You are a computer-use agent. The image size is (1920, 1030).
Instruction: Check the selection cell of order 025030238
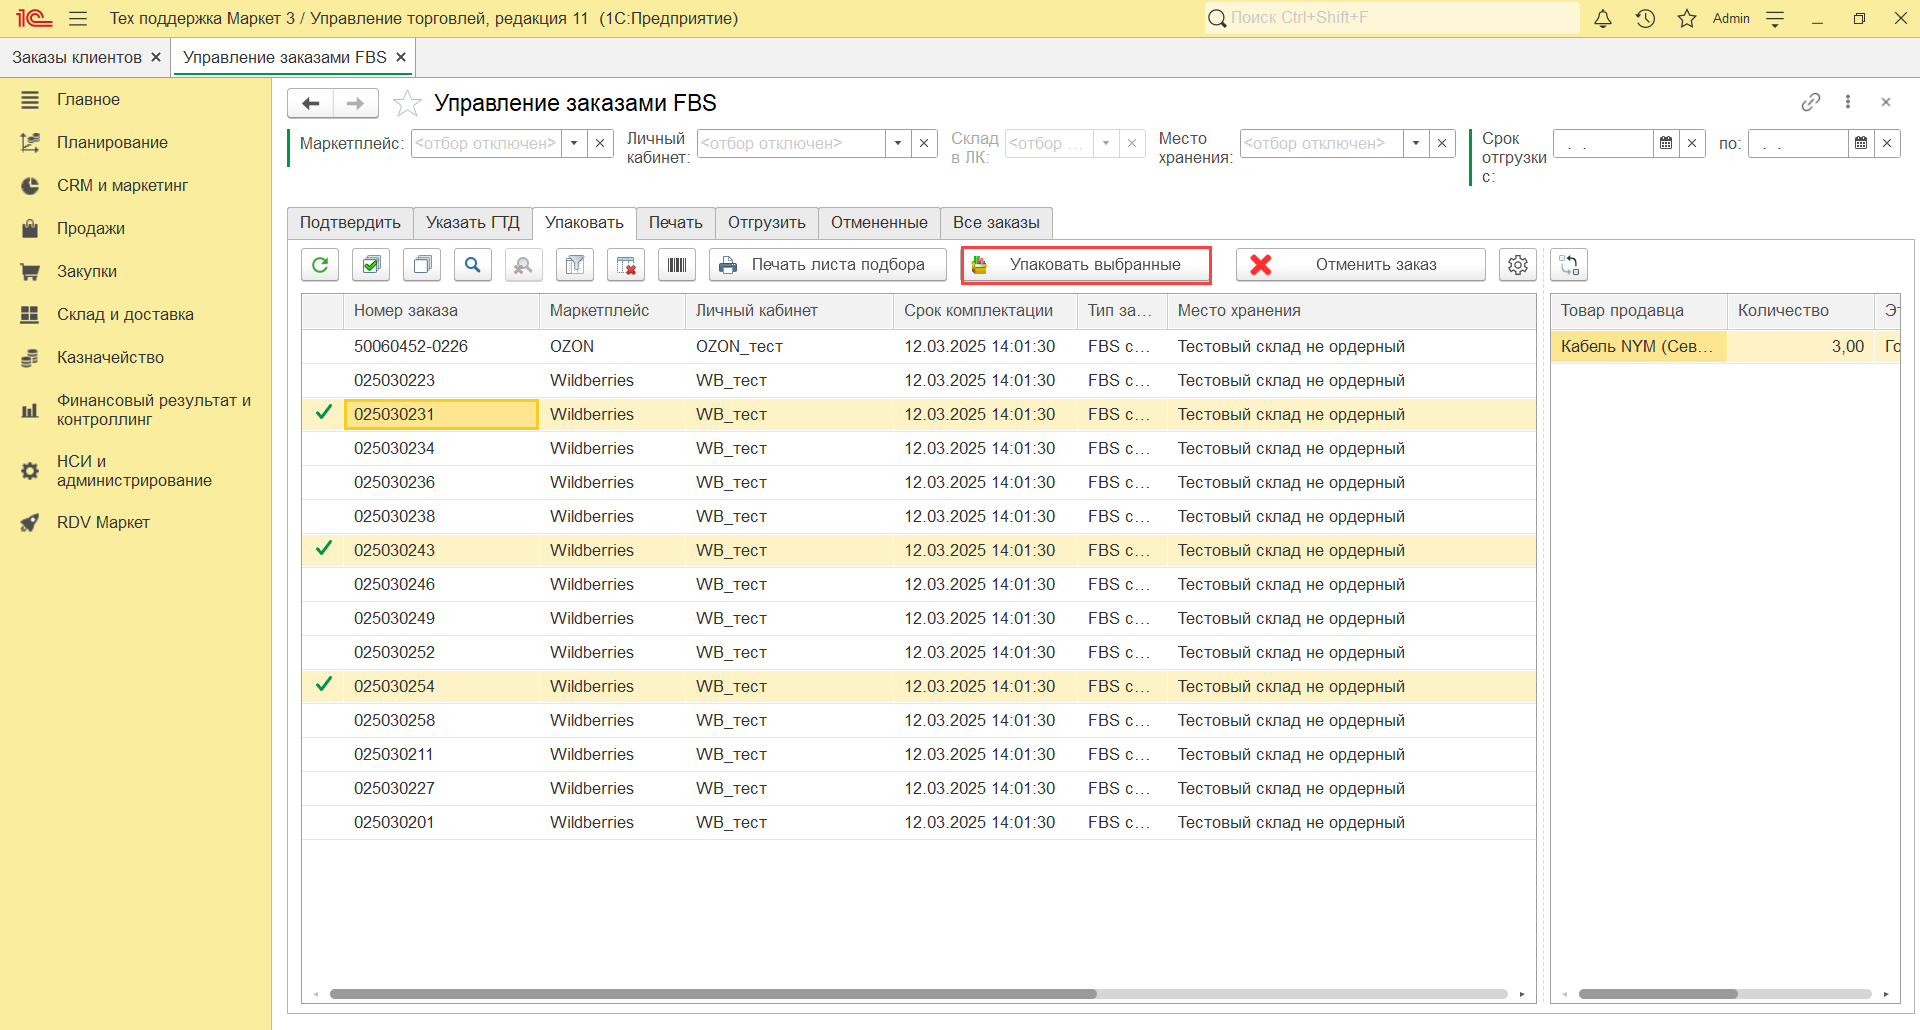323,516
